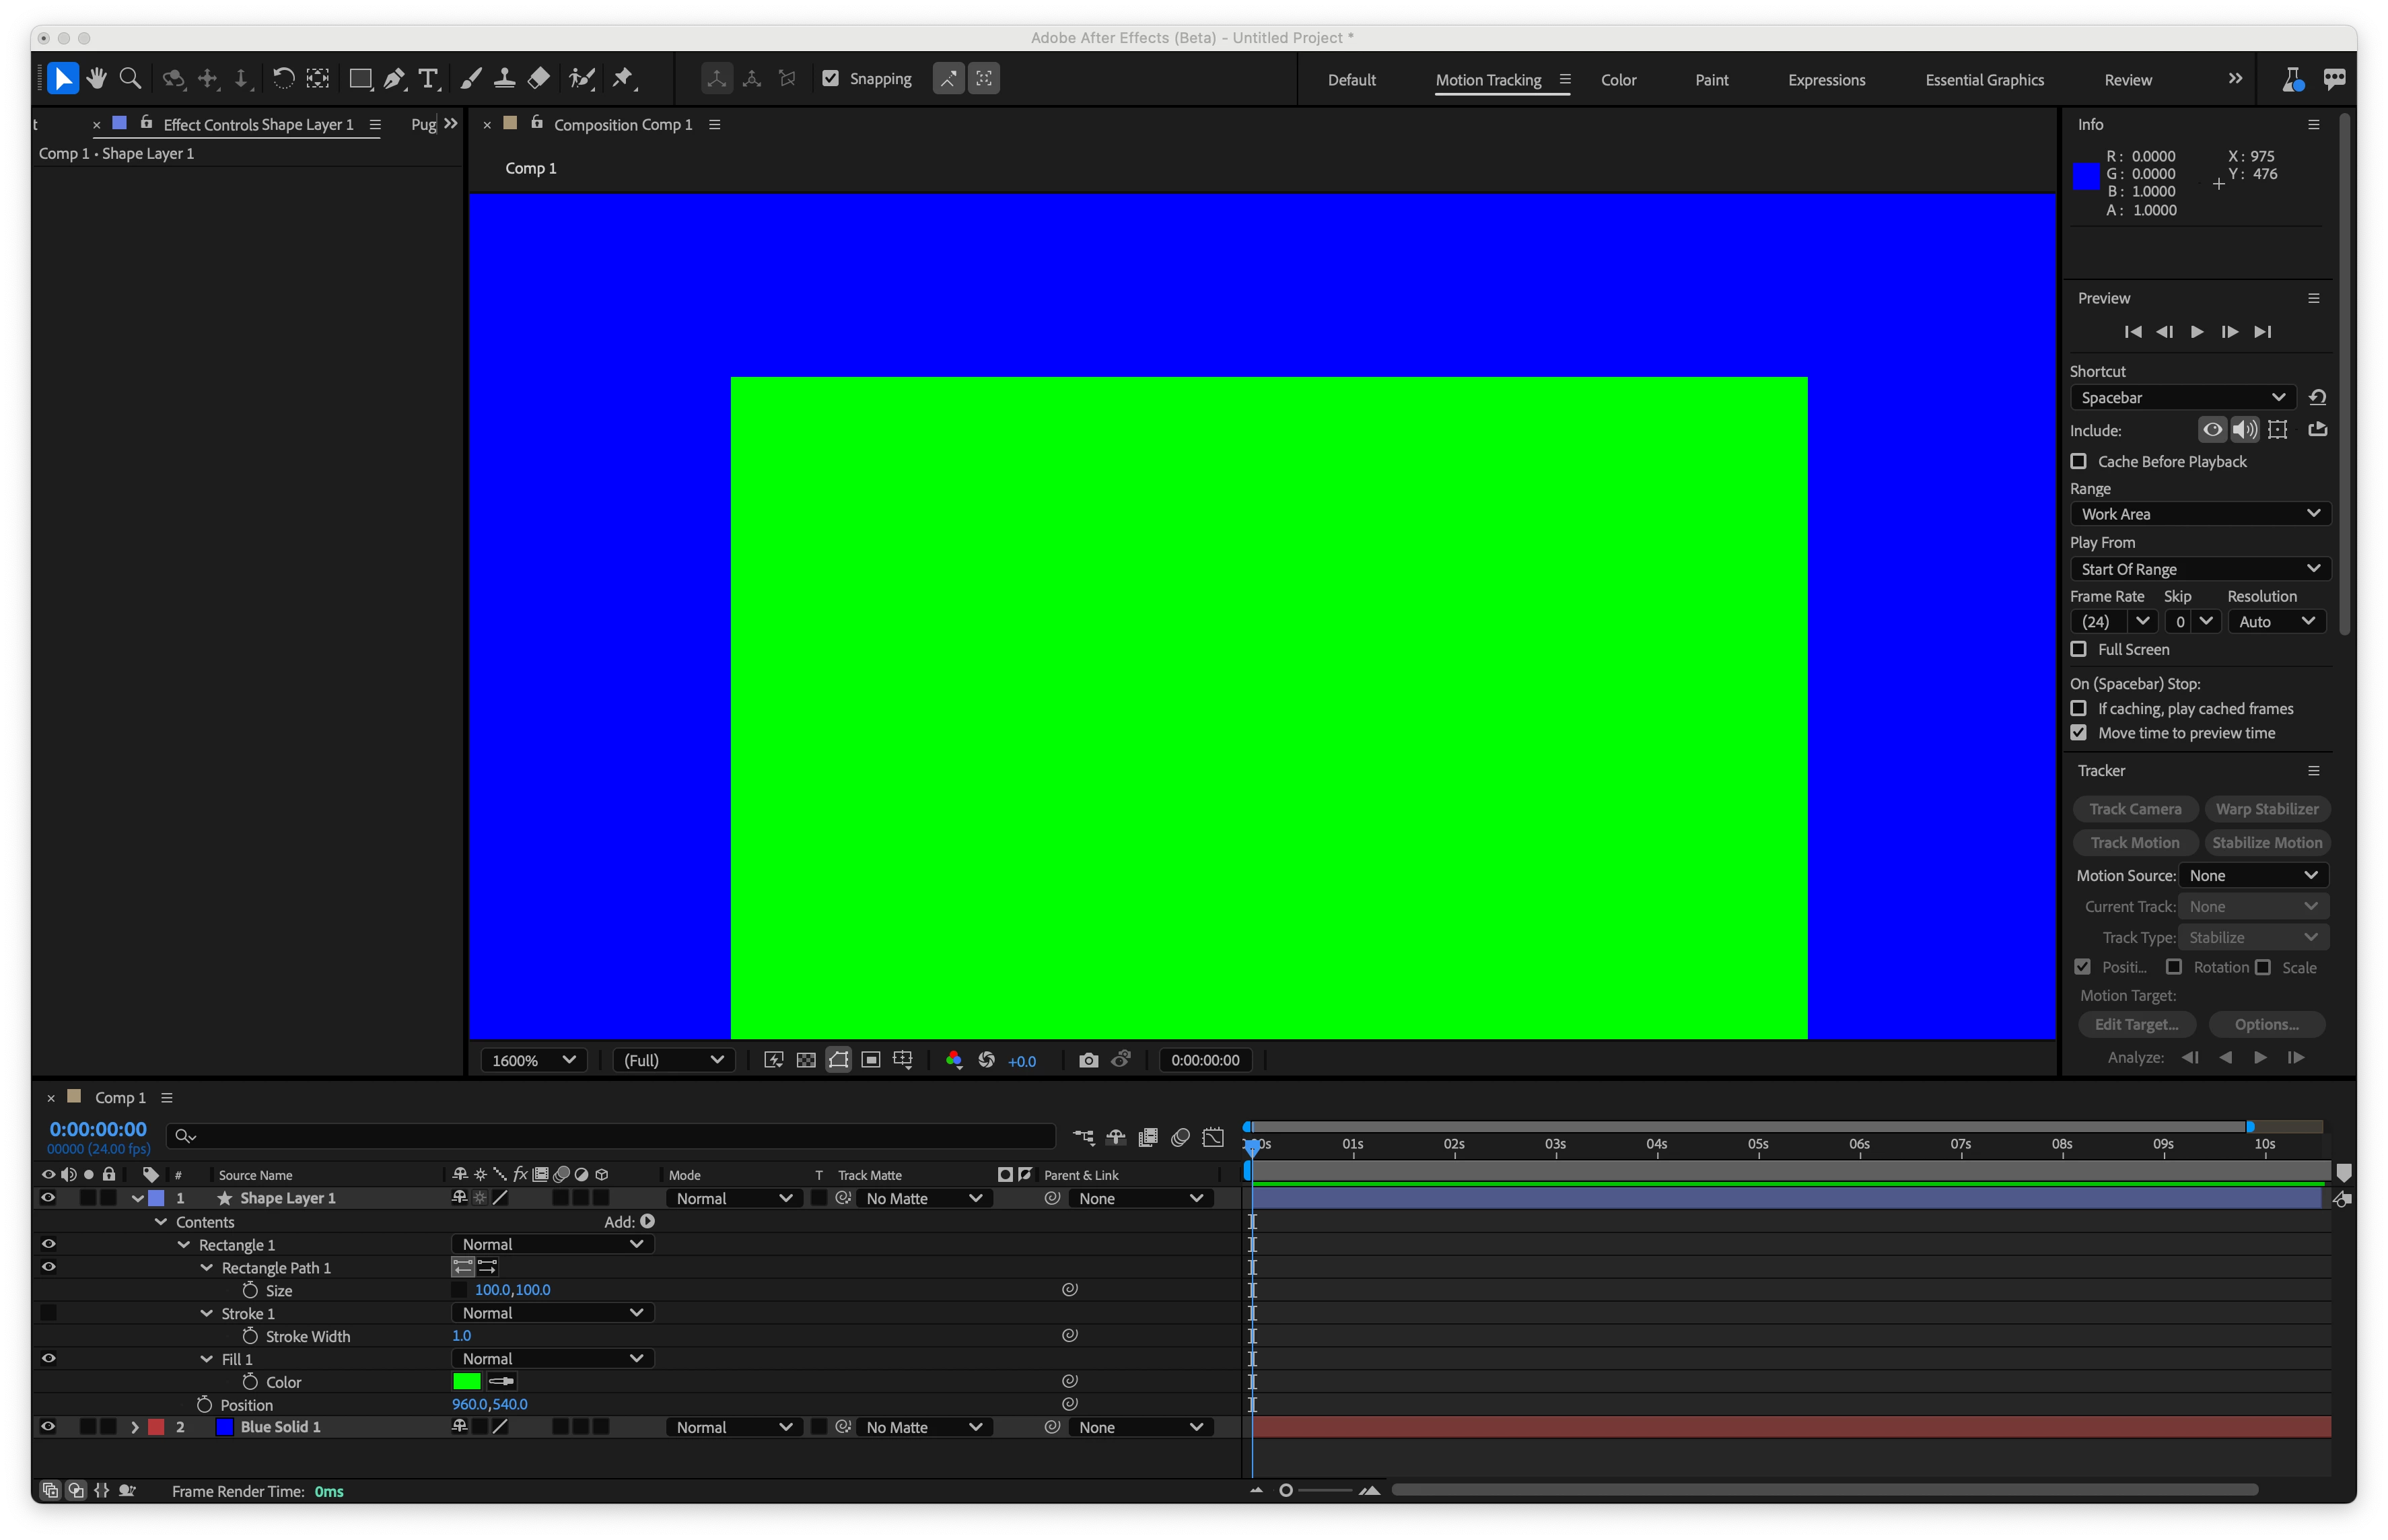Open the 1600% magnification dropdown
The width and height of the screenshot is (2388, 1540).
[532, 1060]
